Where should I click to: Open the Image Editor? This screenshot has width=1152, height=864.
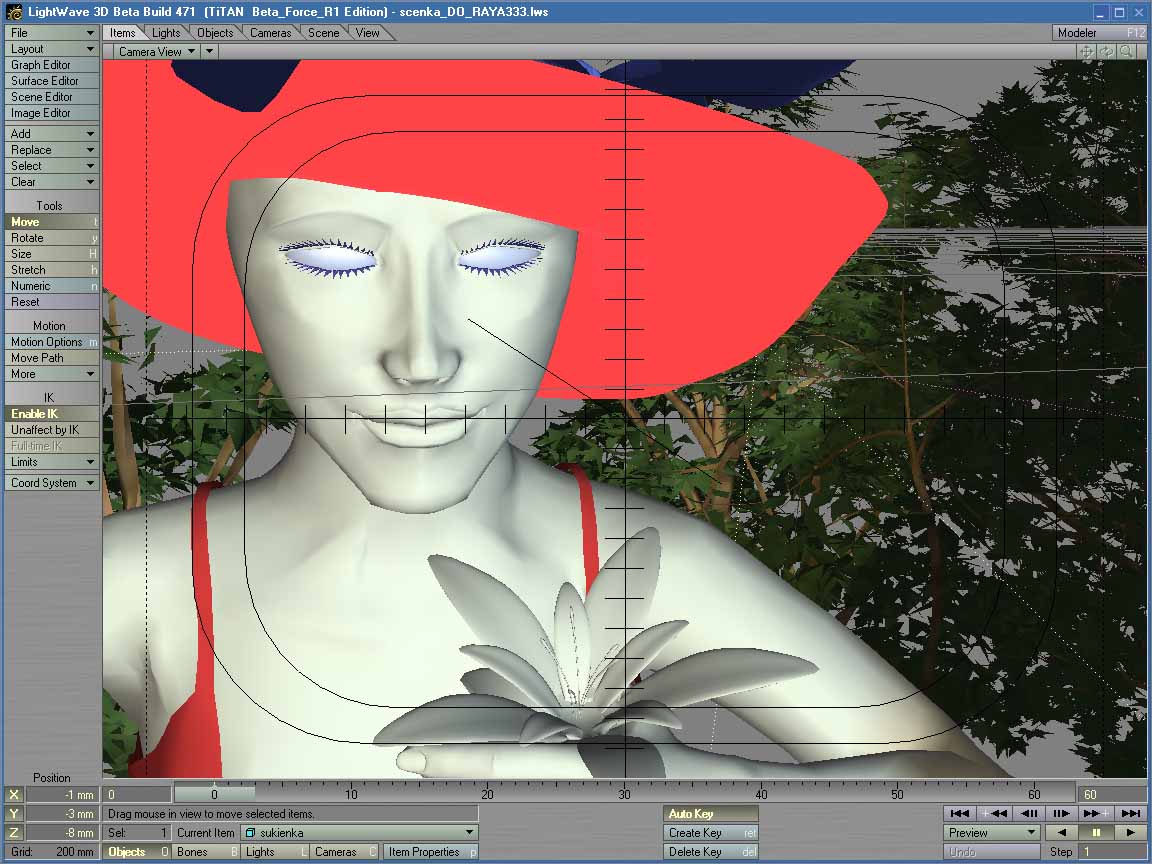(51, 113)
